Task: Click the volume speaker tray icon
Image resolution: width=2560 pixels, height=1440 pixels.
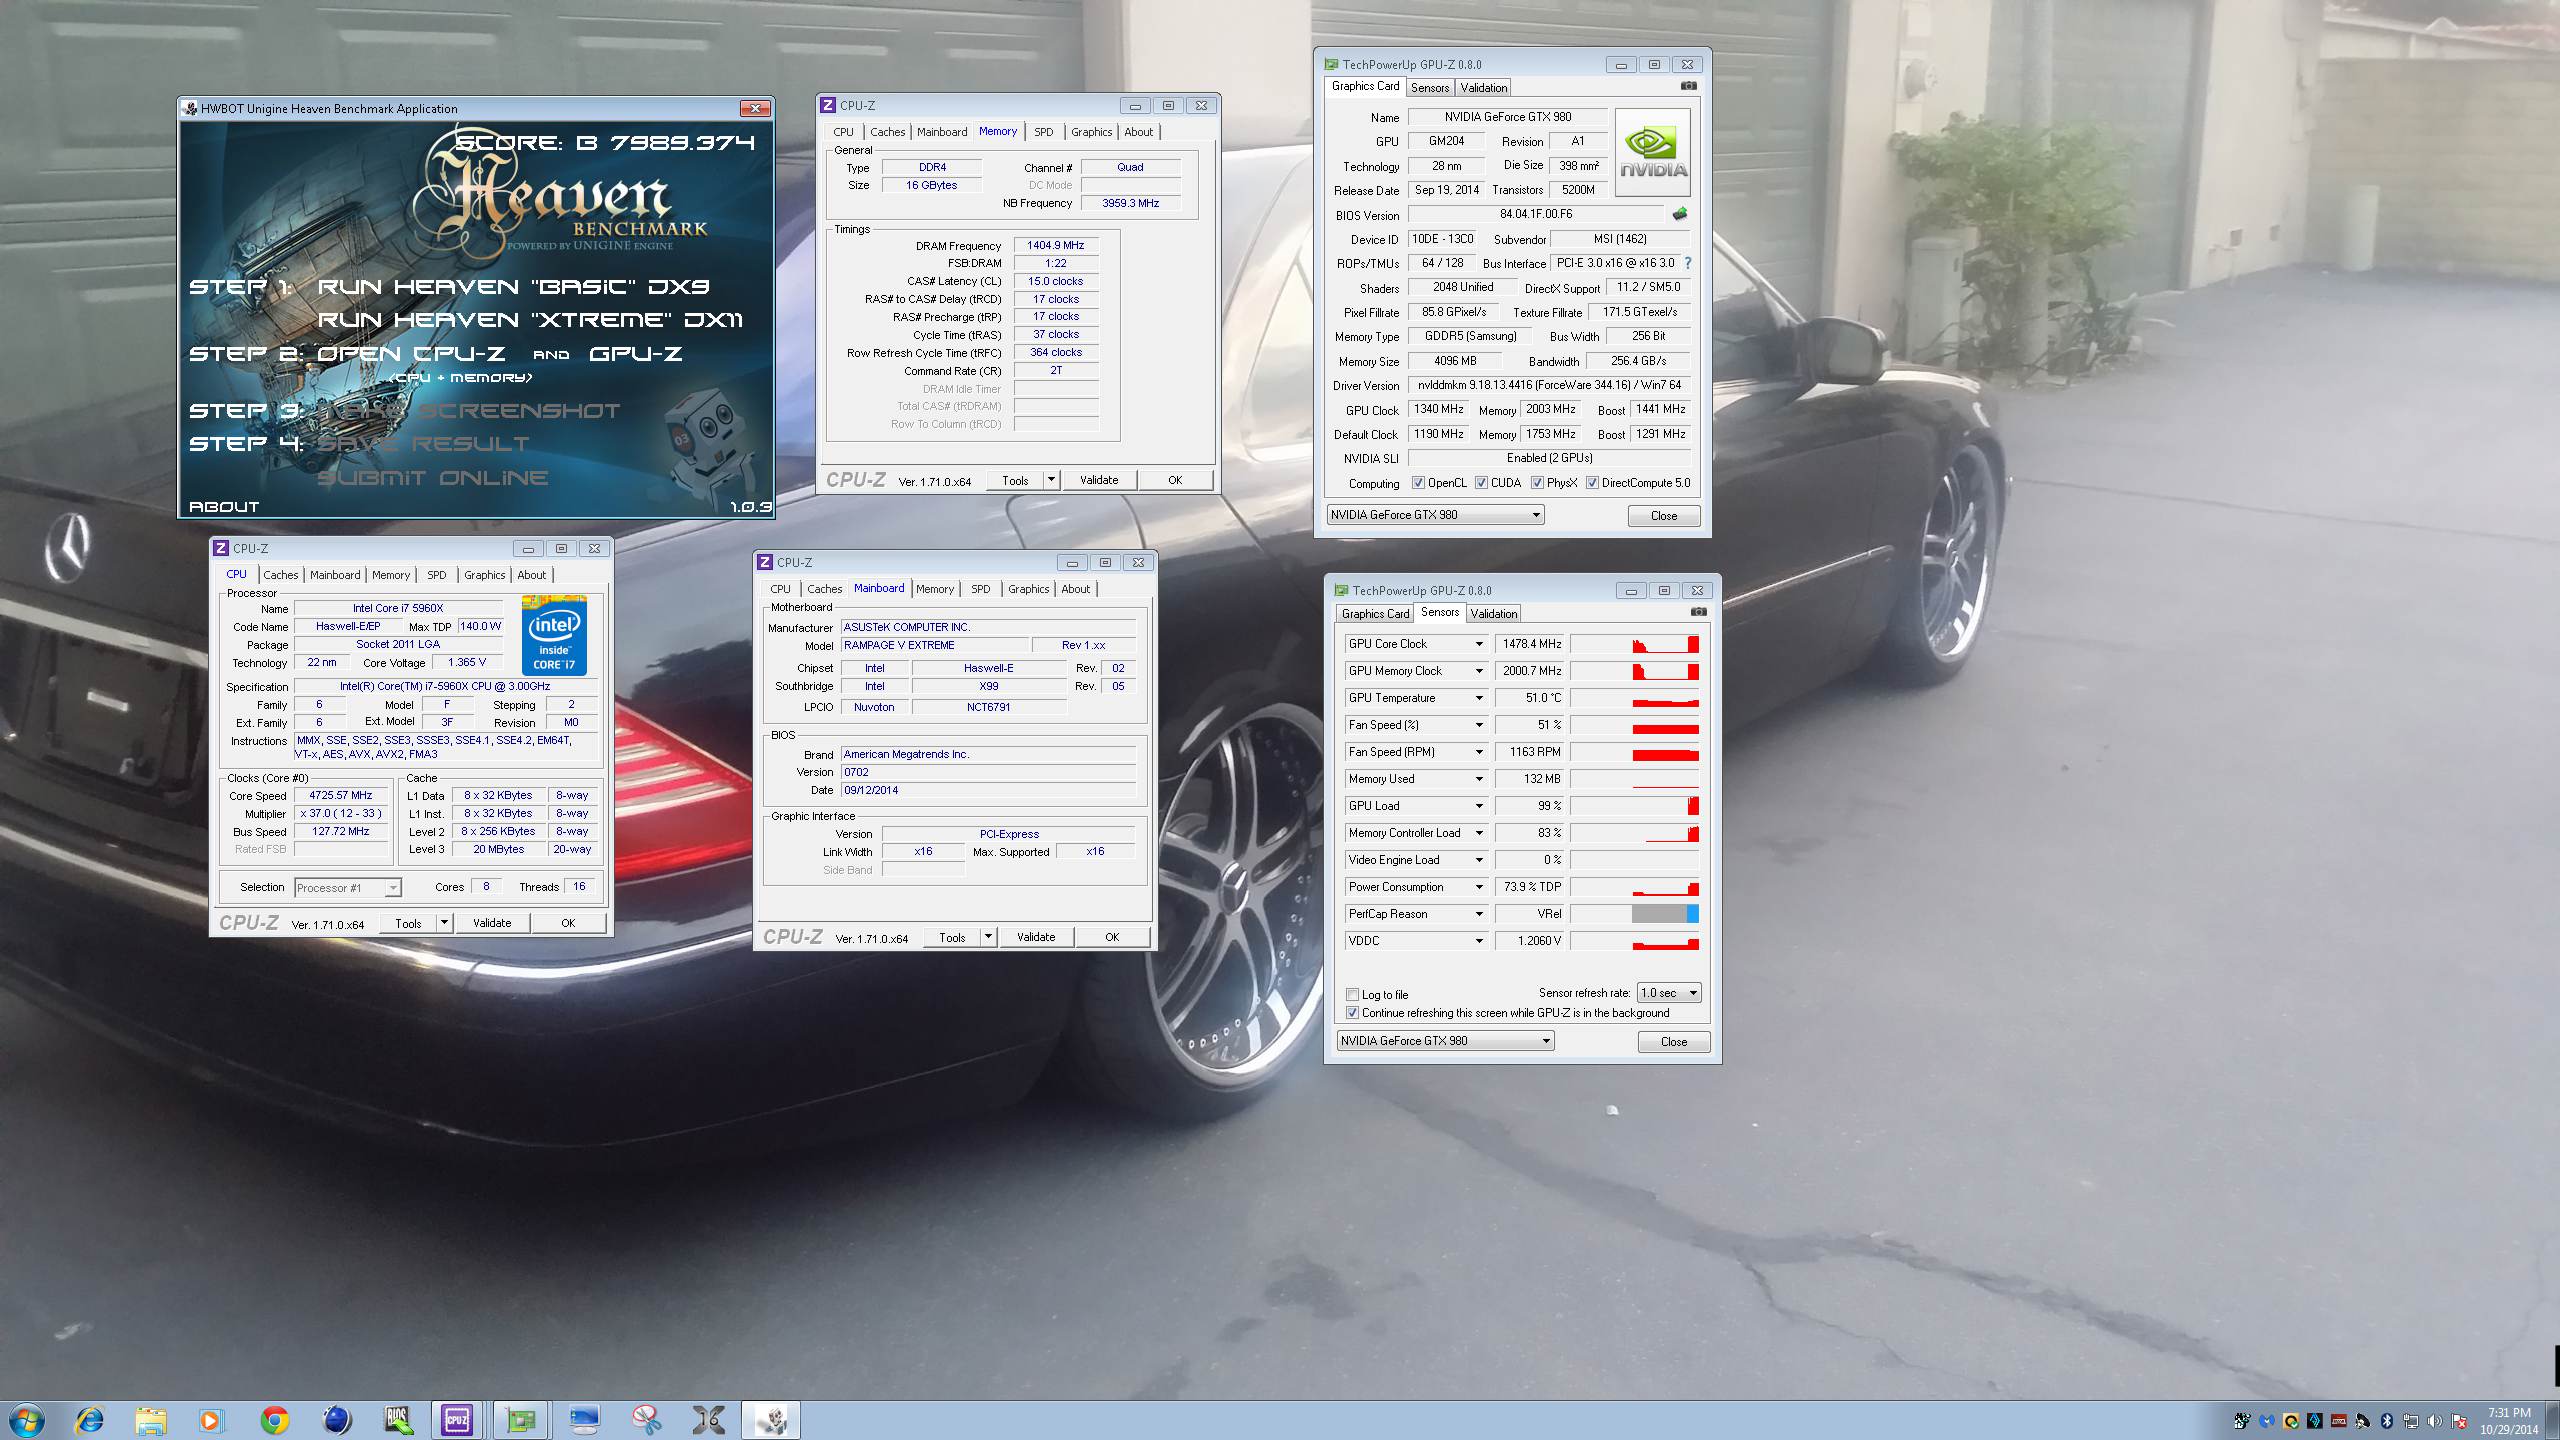Action: point(2434,1420)
